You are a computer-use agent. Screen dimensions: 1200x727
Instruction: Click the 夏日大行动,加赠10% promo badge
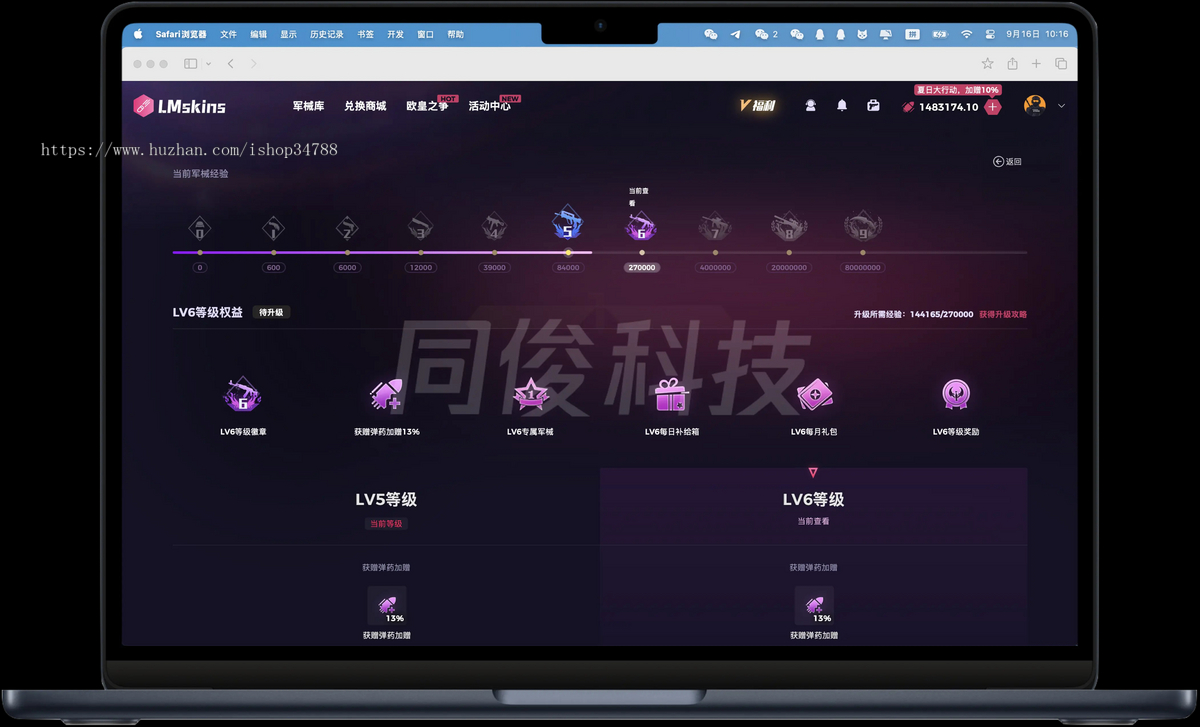coord(958,90)
